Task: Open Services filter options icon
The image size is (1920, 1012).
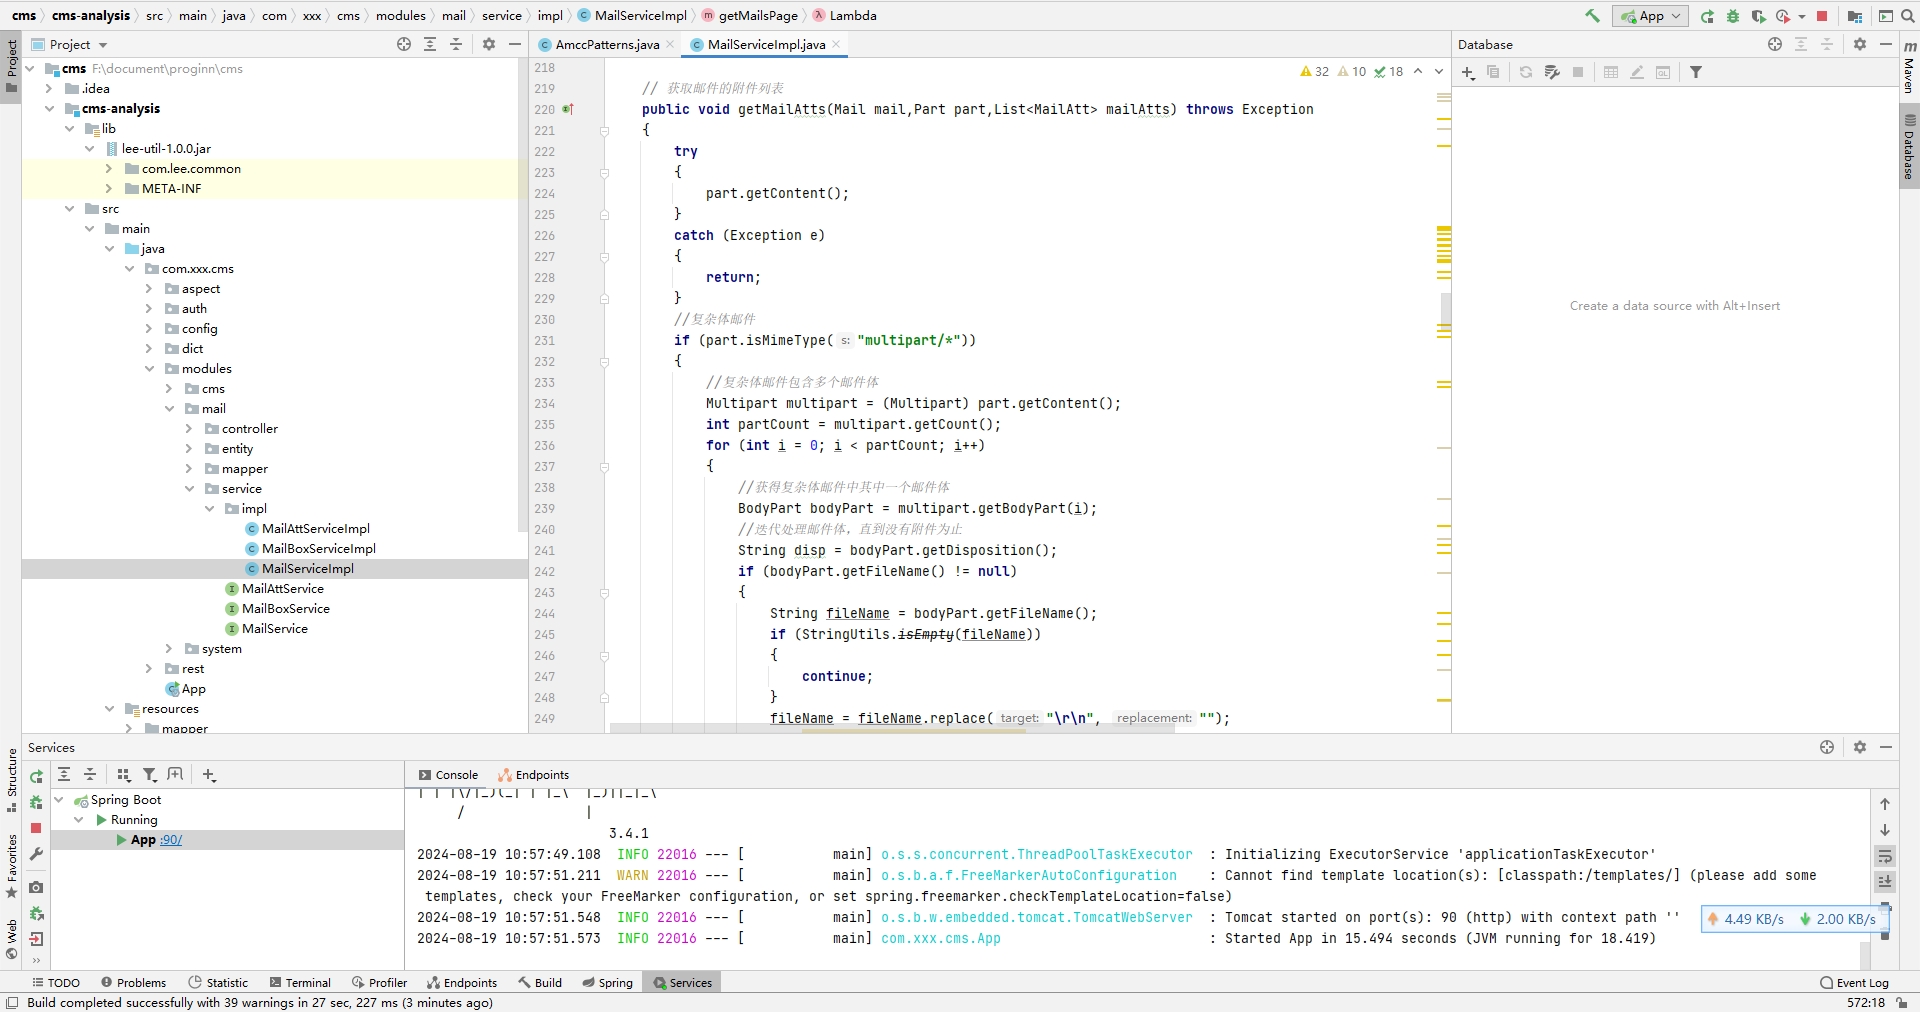Action: pos(150,775)
